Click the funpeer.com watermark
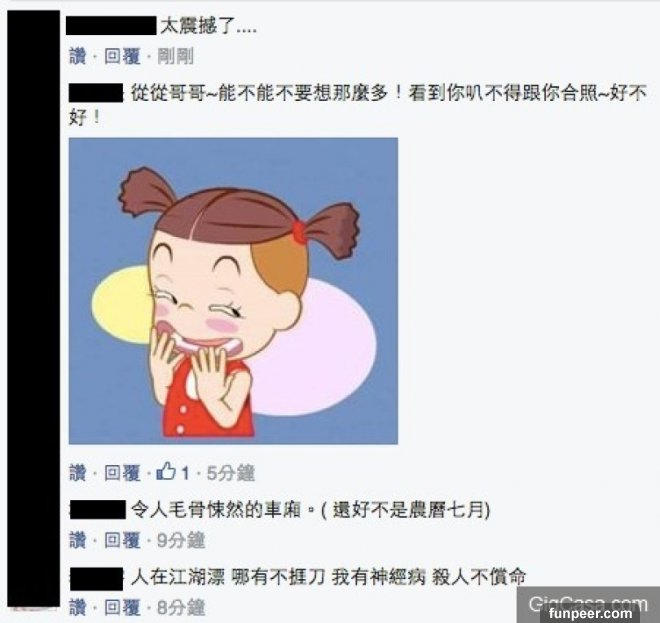Viewport: 660px width, 623px height. pyautogui.click(x=591, y=613)
